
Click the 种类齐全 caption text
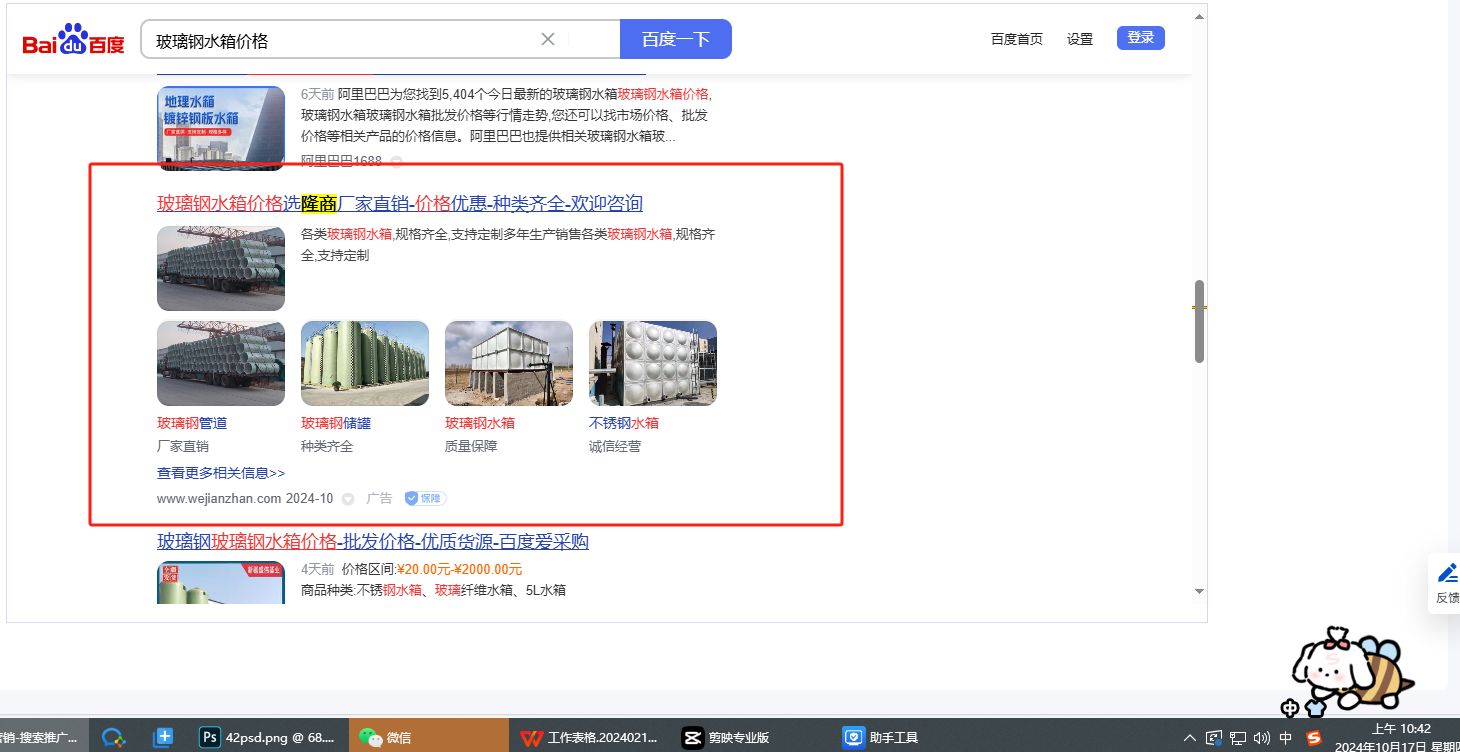click(x=327, y=446)
